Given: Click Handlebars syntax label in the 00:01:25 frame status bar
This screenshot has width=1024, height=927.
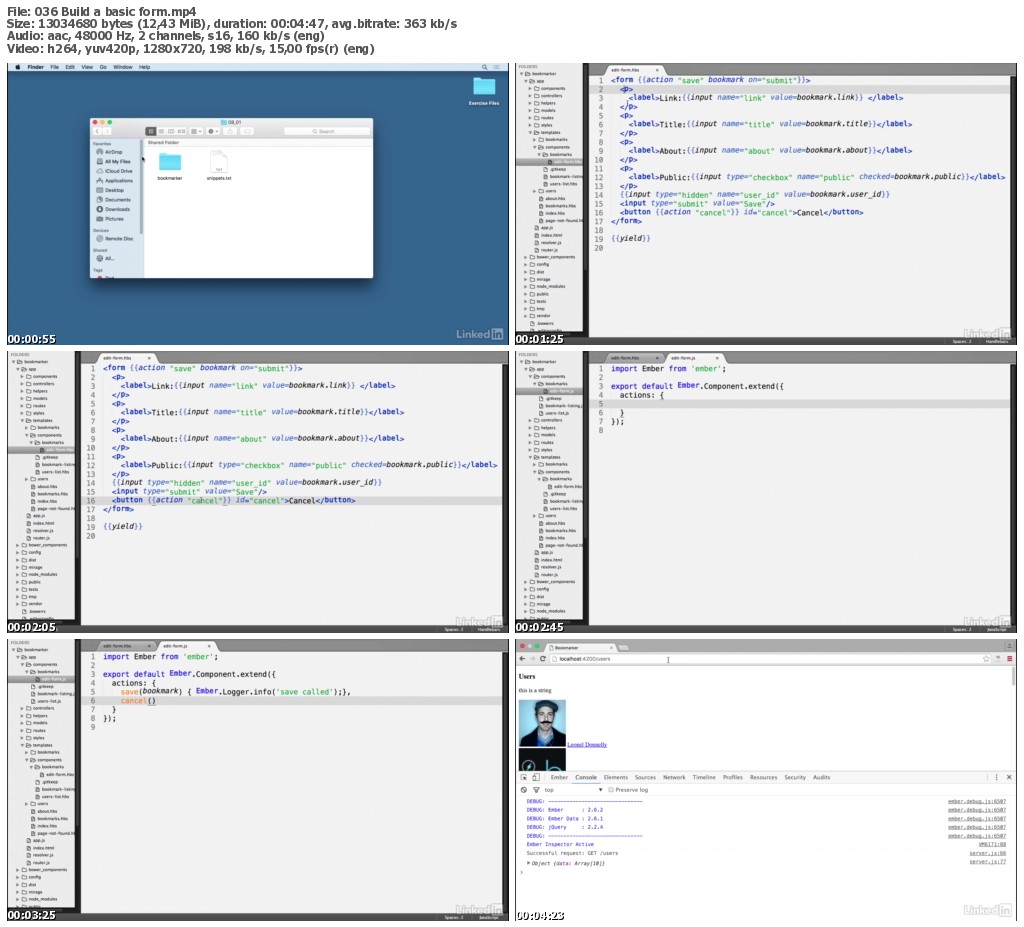Looking at the screenshot, I should pos(996,341).
